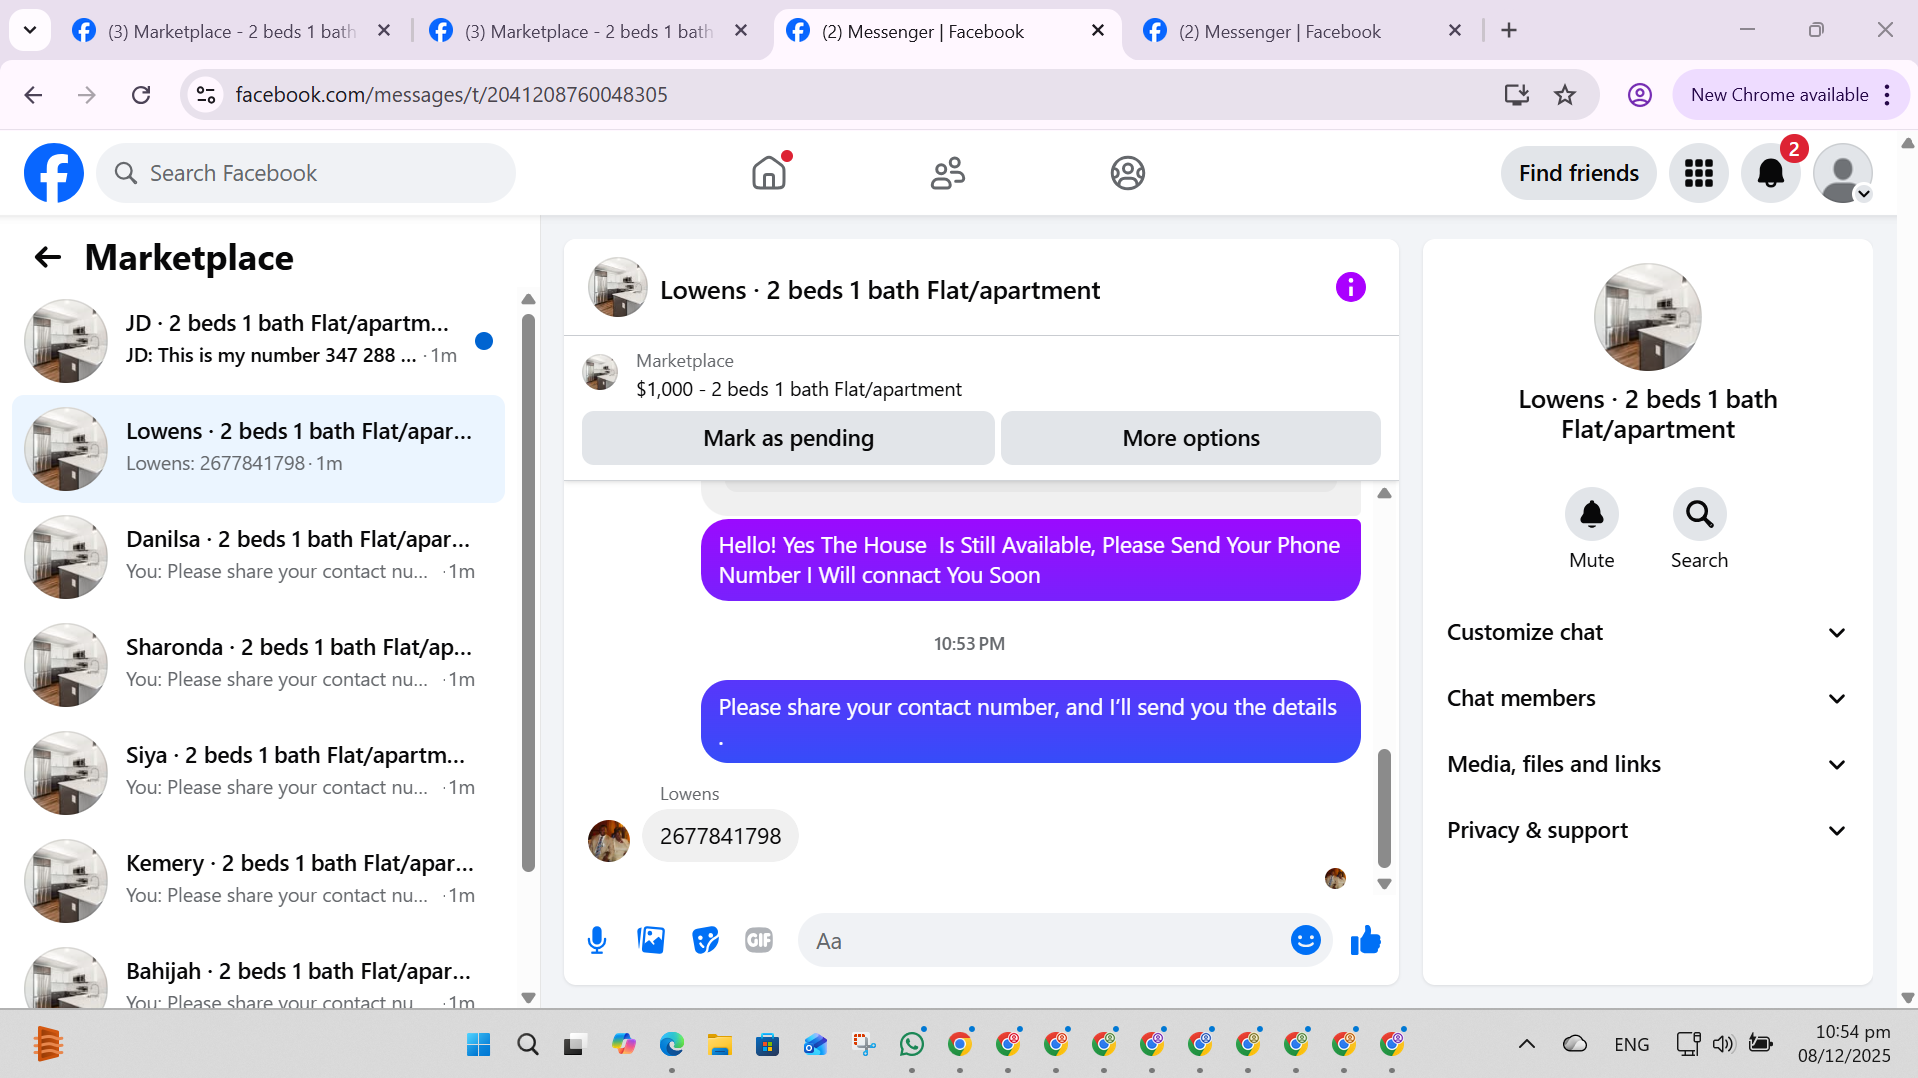Click the Mark as pending button
Image resolution: width=1918 pixels, height=1078 pixels.
(x=788, y=438)
